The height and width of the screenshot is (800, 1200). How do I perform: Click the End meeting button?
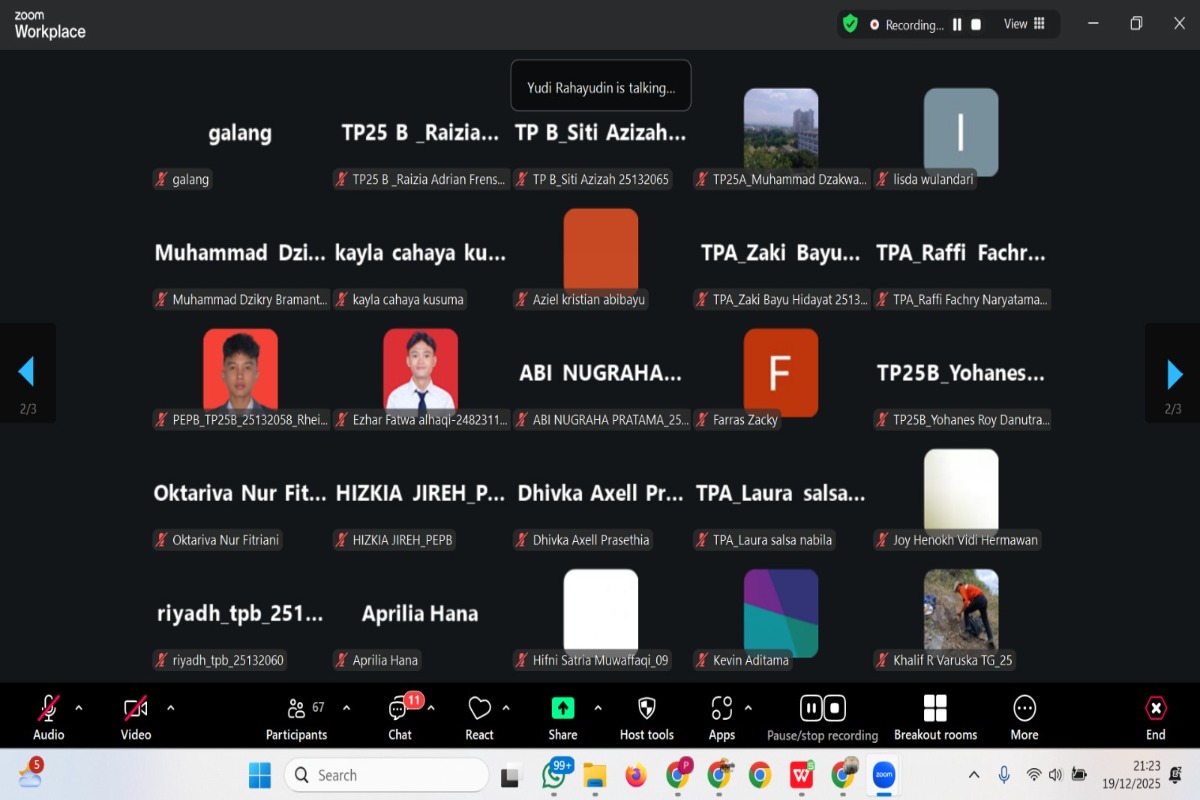click(x=1155, y=718)
